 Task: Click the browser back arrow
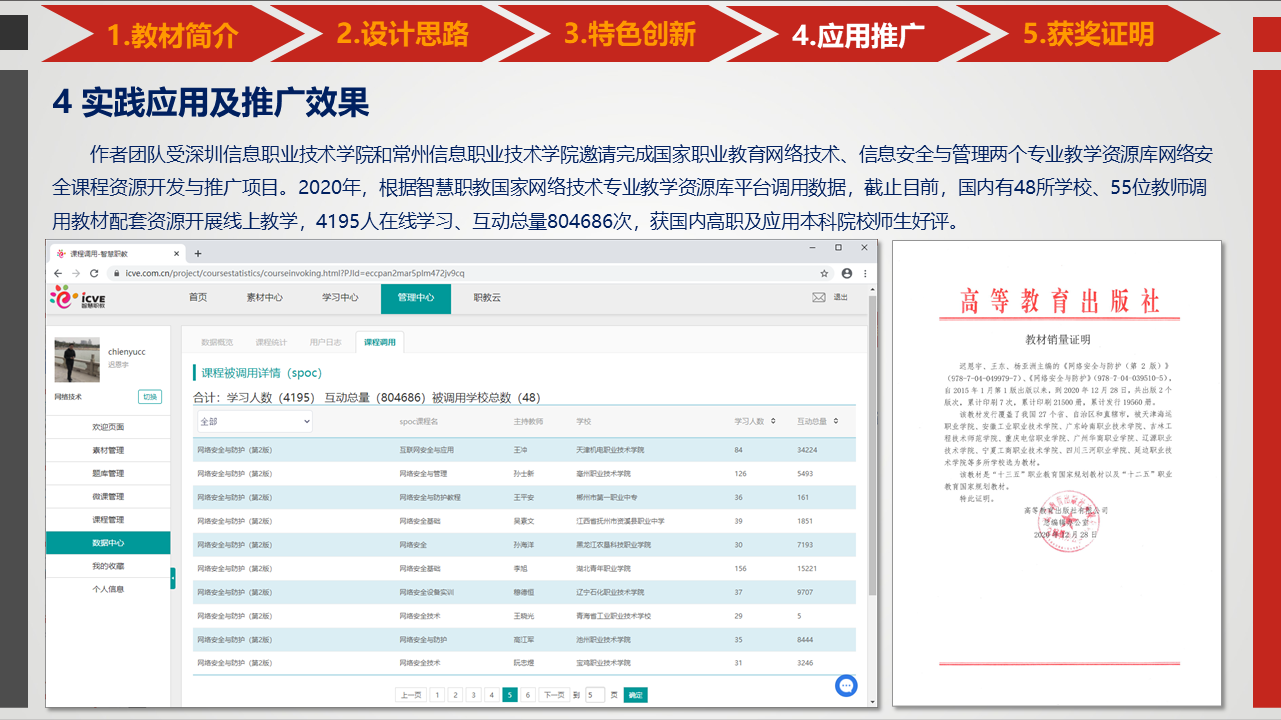[x=58, y=273]
